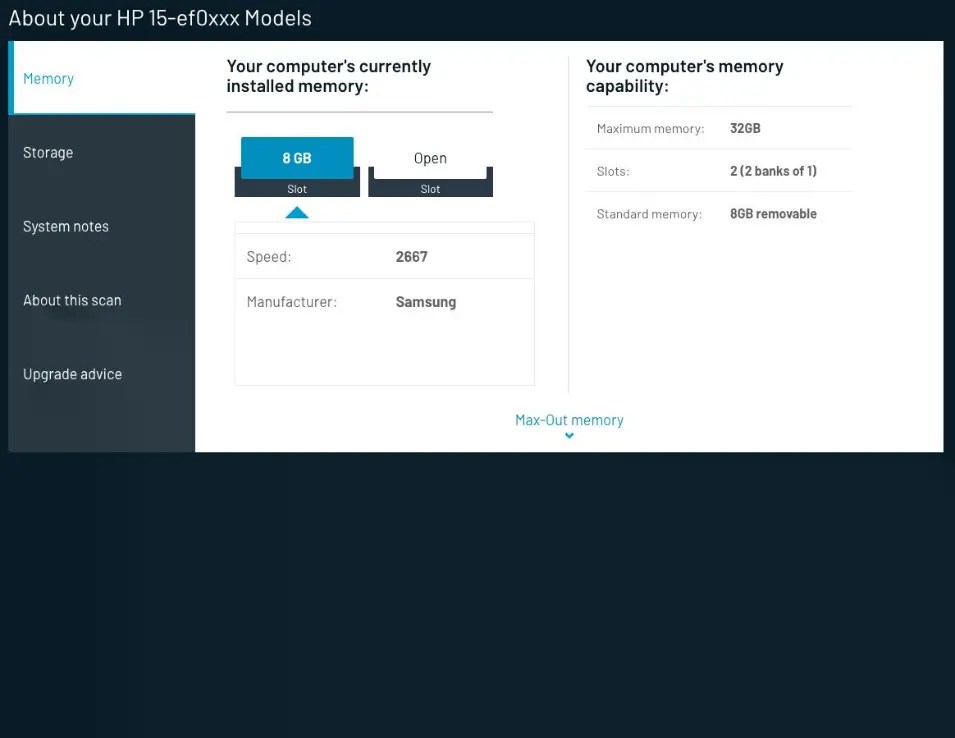This screenshot has width=955, height=738.
Task: Click the Slots: label
Action: 613,171
